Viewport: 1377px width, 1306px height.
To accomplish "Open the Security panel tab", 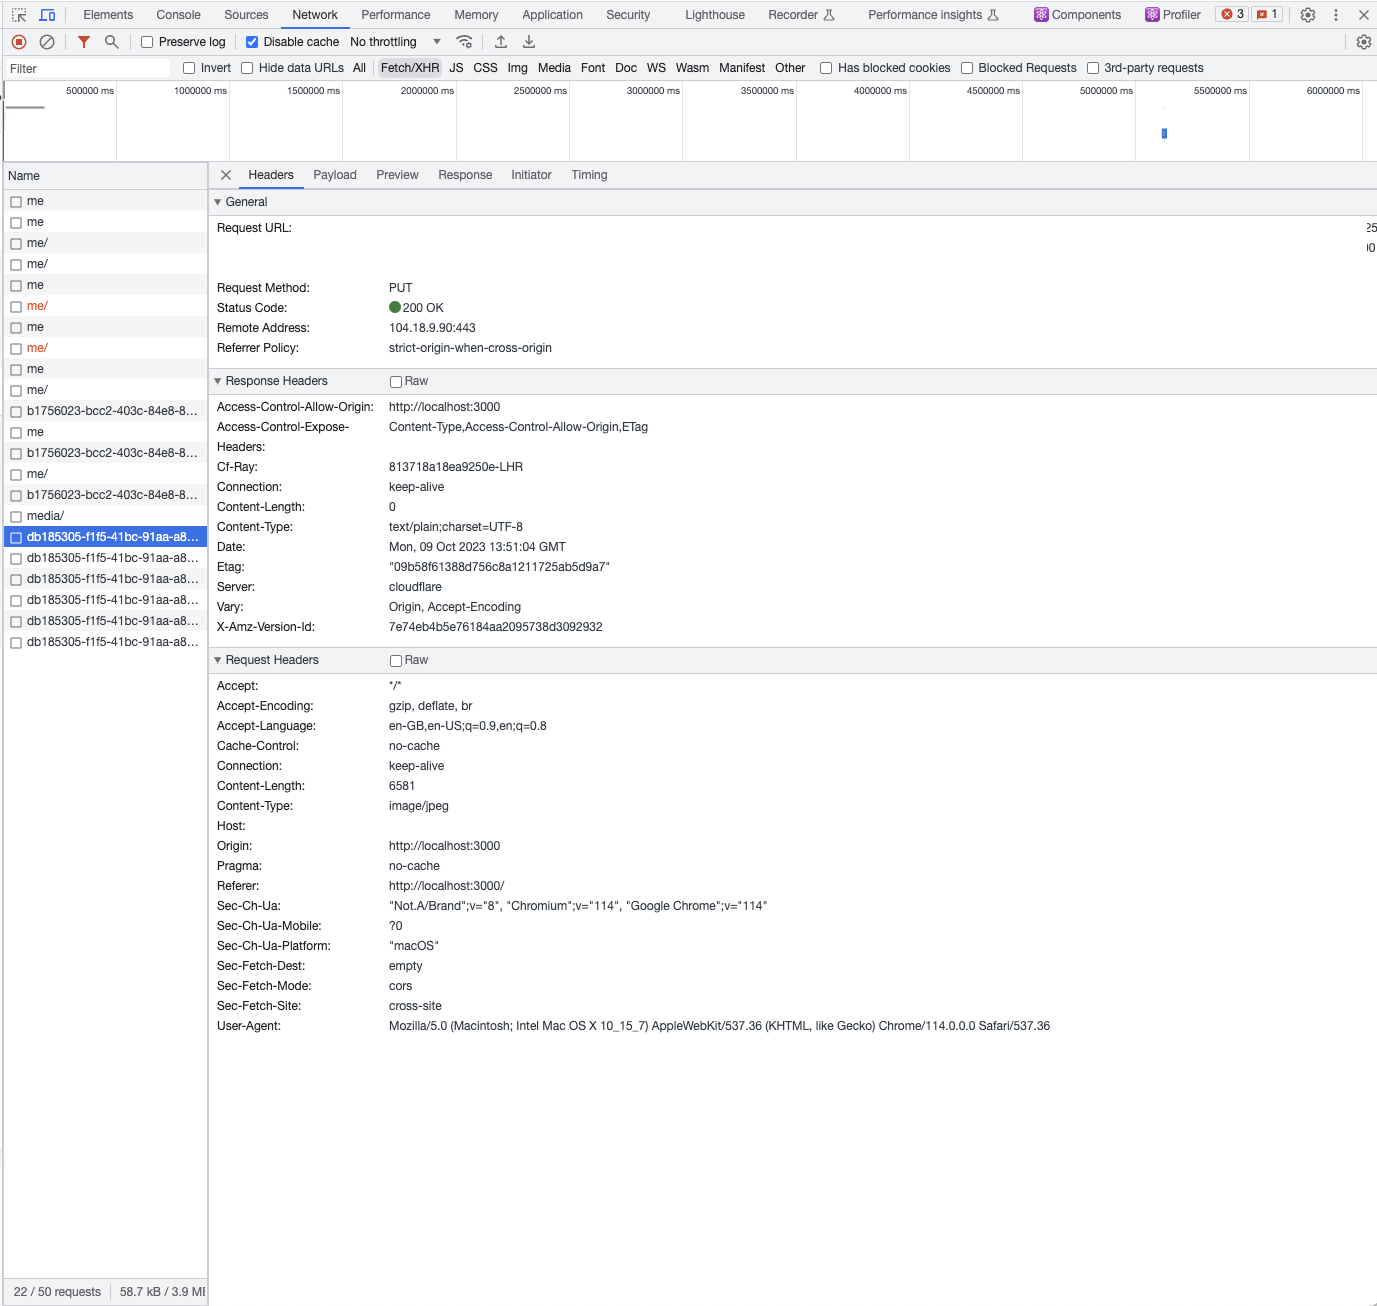I will [628, 15].
